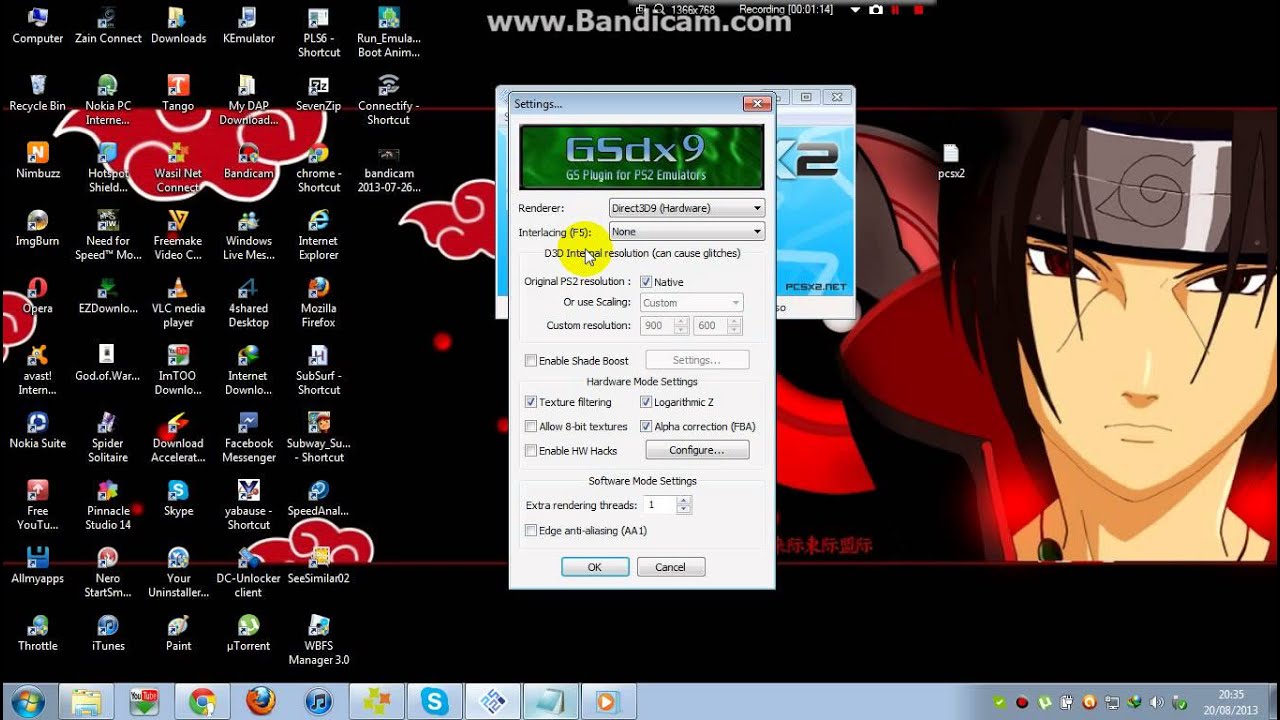Toggle Alpha correction (FBA) checkbox
The image size is (1280, 720).
(x=646, y=427)
